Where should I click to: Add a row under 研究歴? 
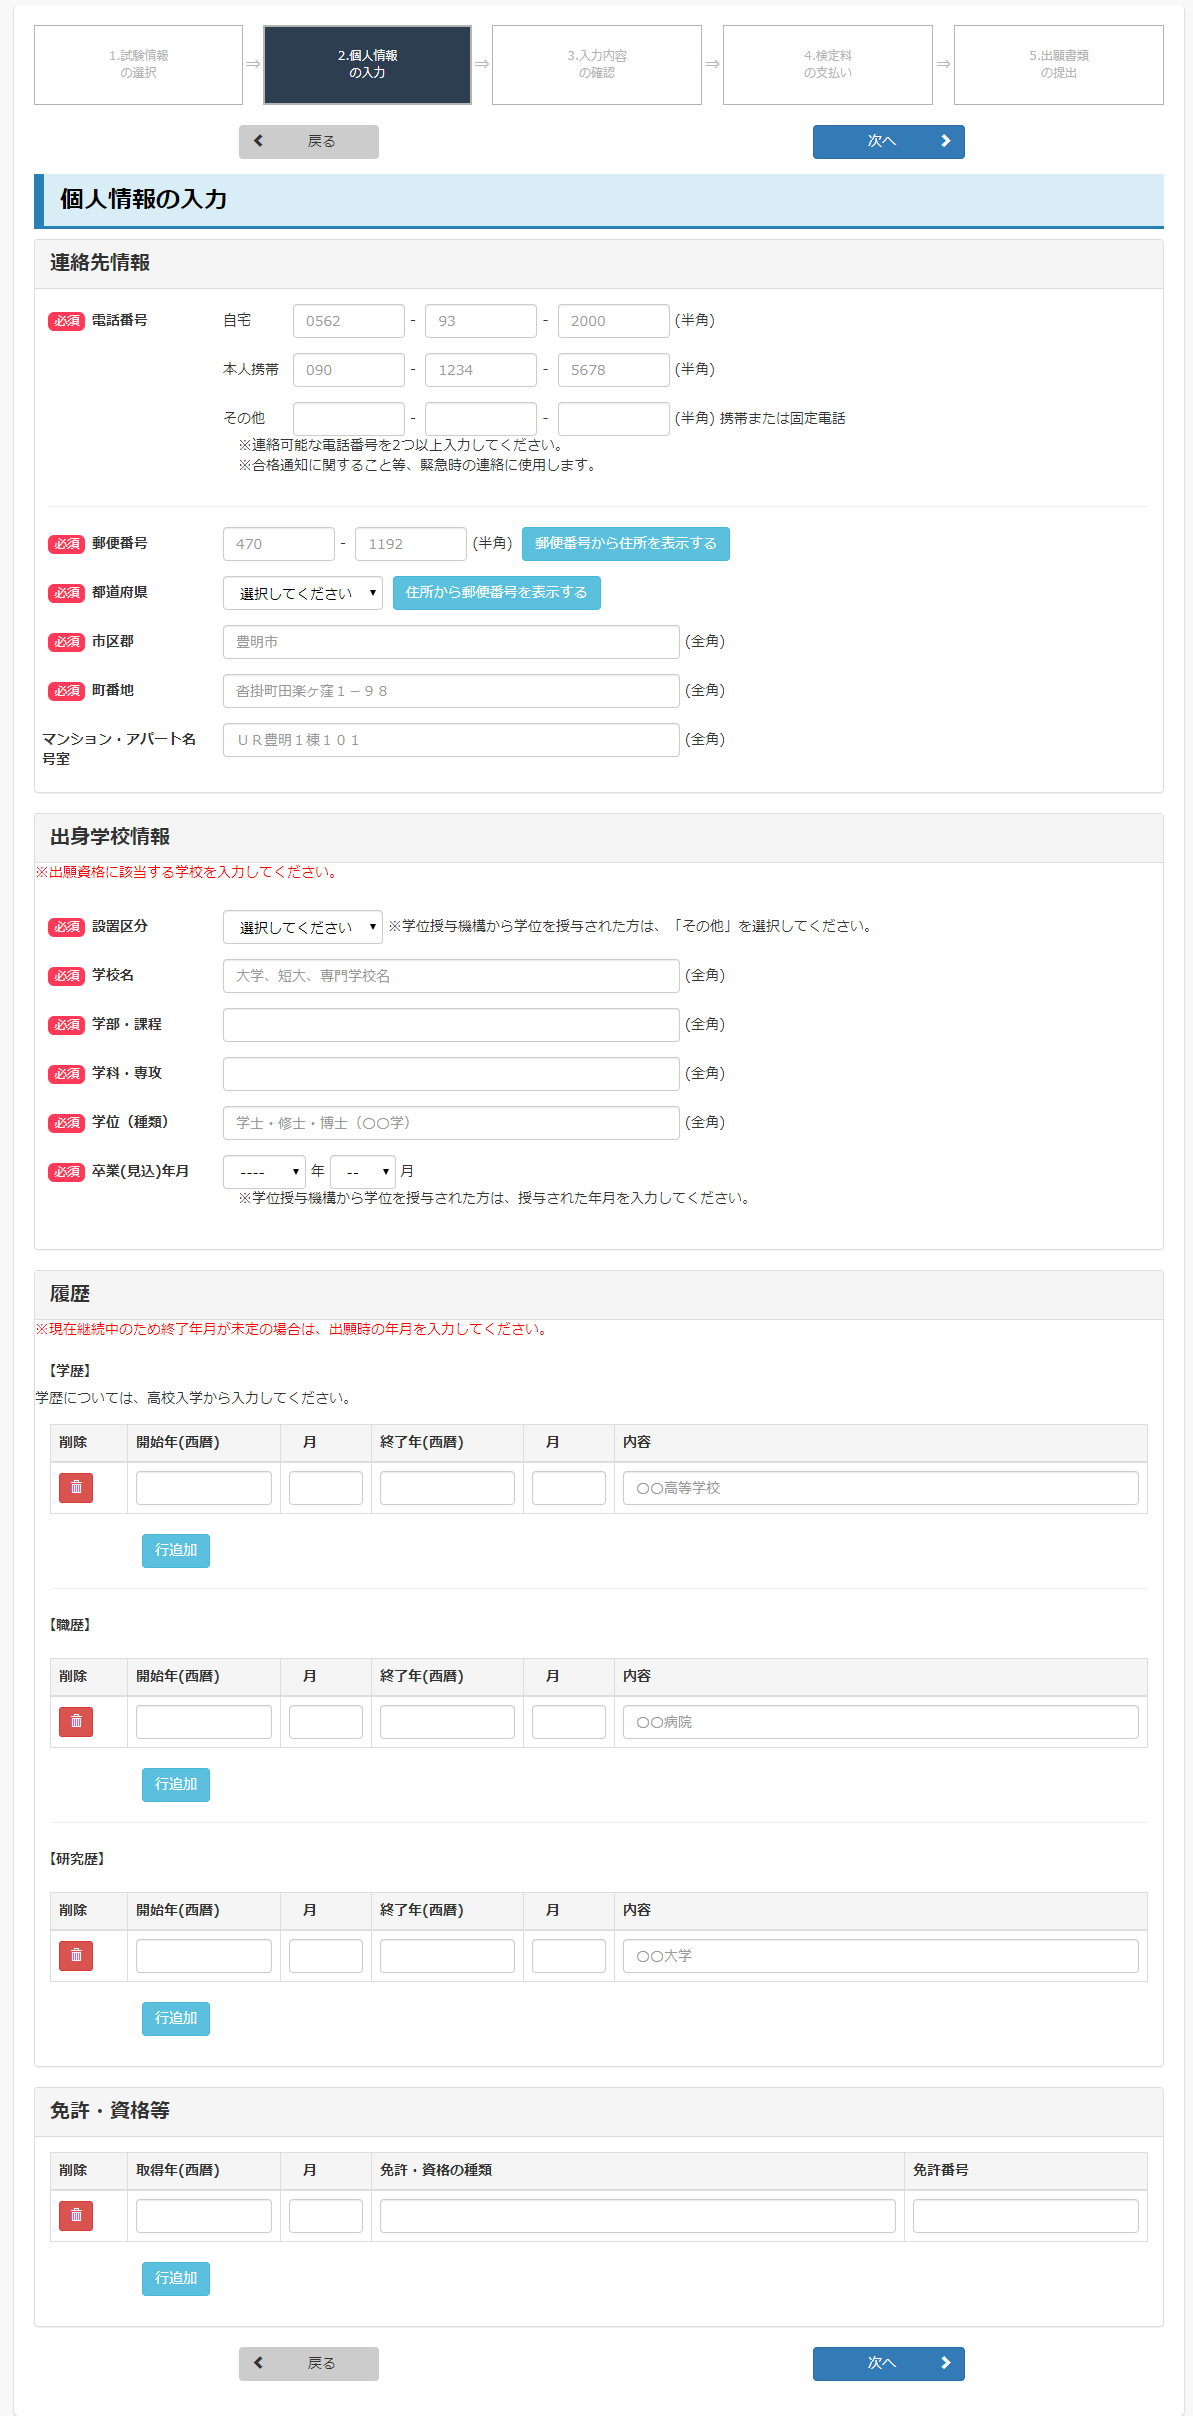click(176, 2018)
